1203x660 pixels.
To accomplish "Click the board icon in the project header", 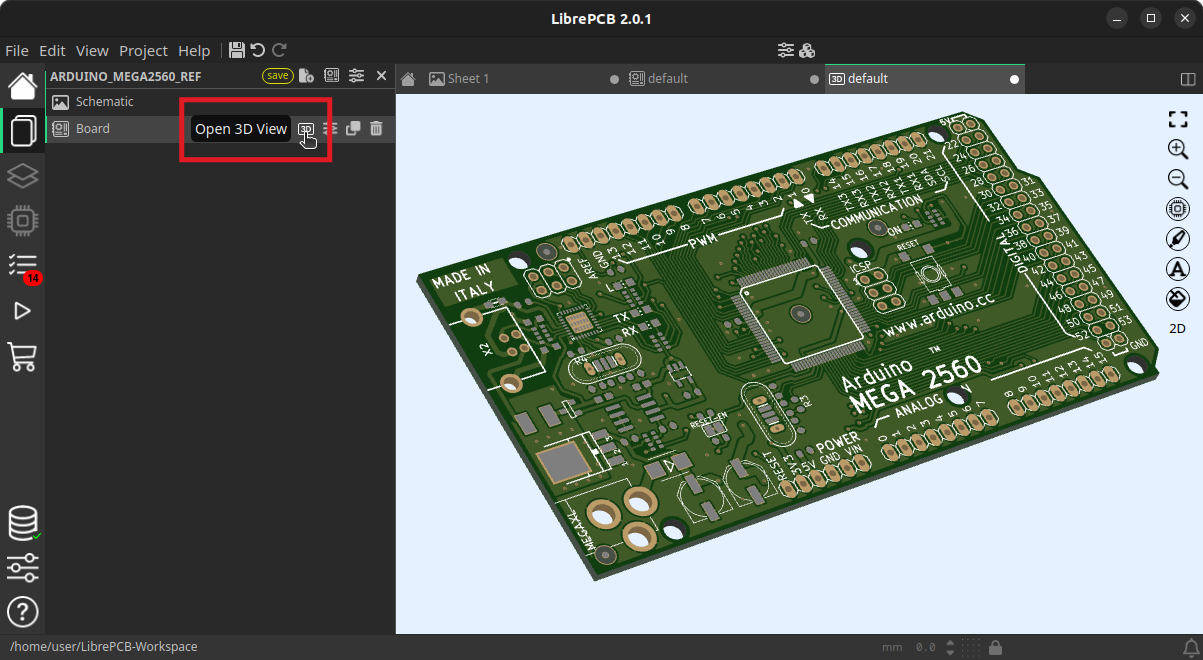I will pos(331,76).
